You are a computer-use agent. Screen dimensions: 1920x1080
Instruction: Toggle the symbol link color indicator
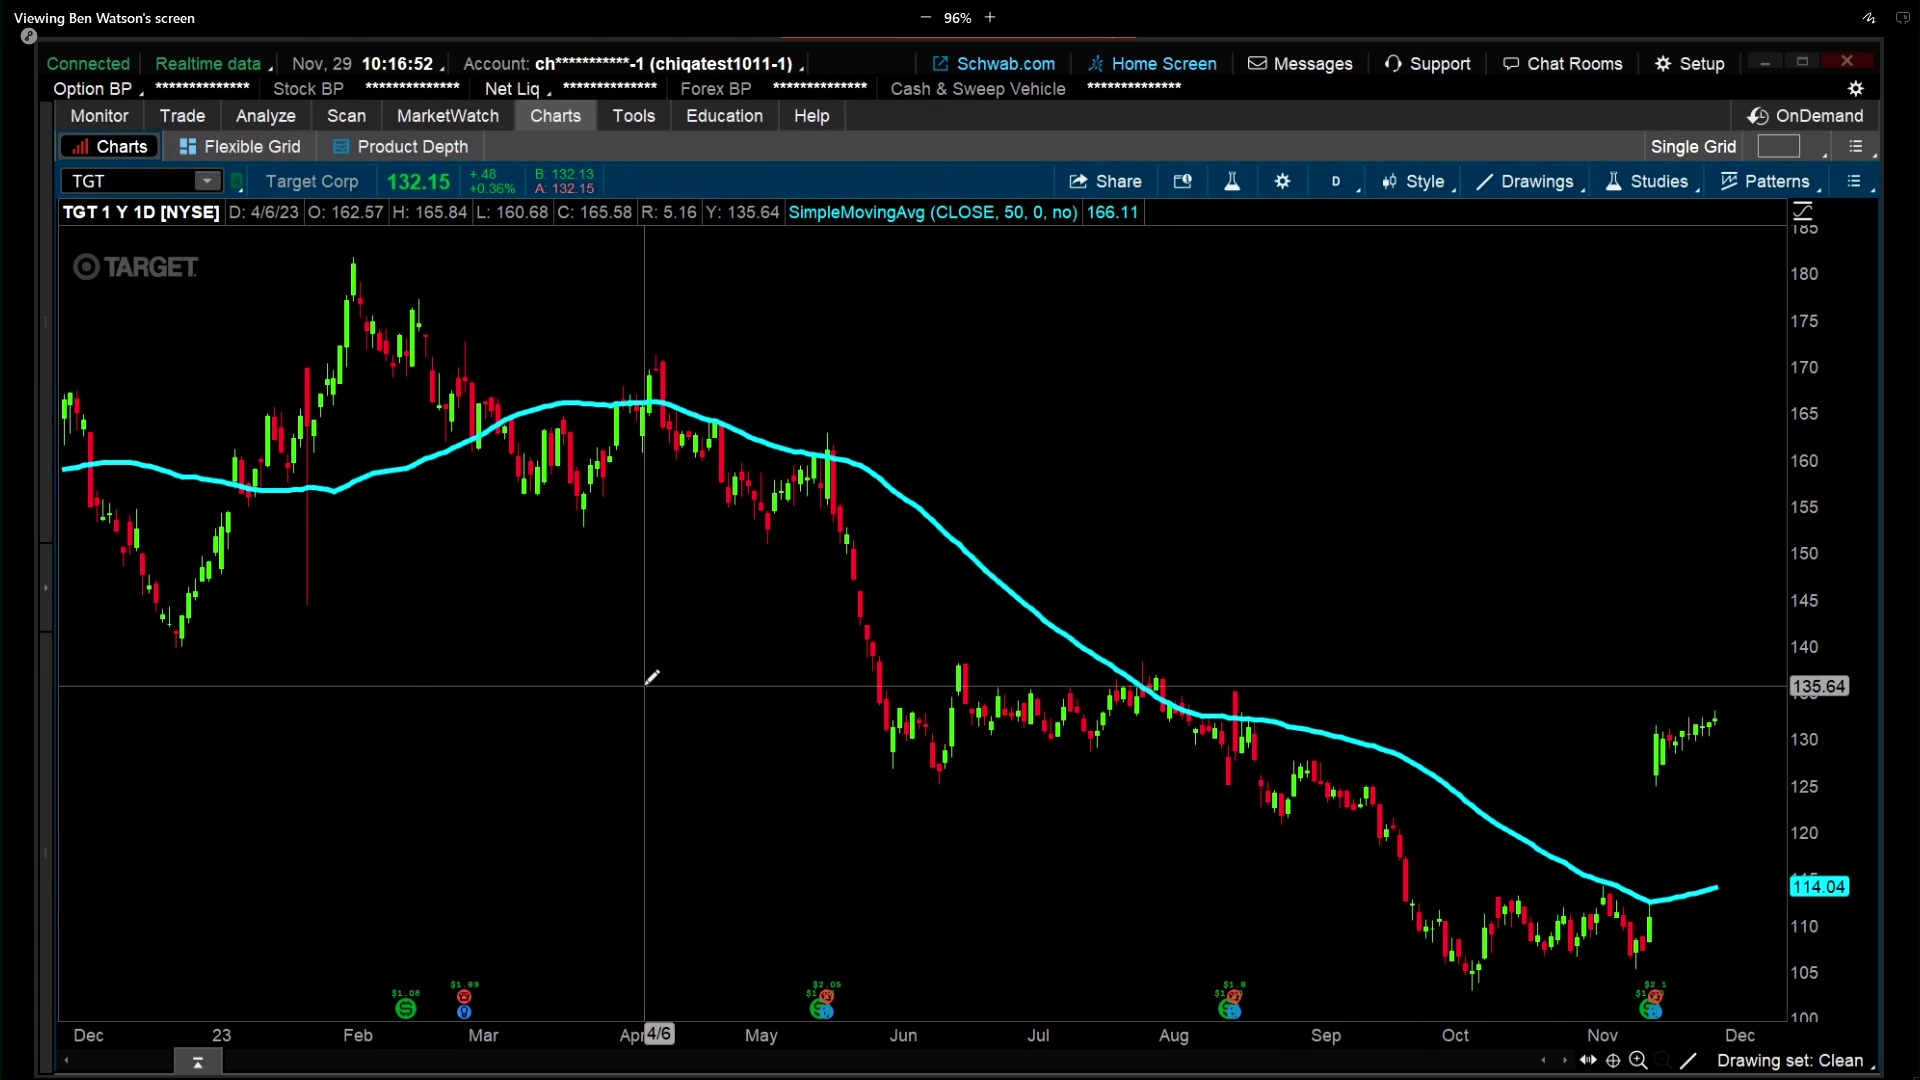click(x=237, y=181)
